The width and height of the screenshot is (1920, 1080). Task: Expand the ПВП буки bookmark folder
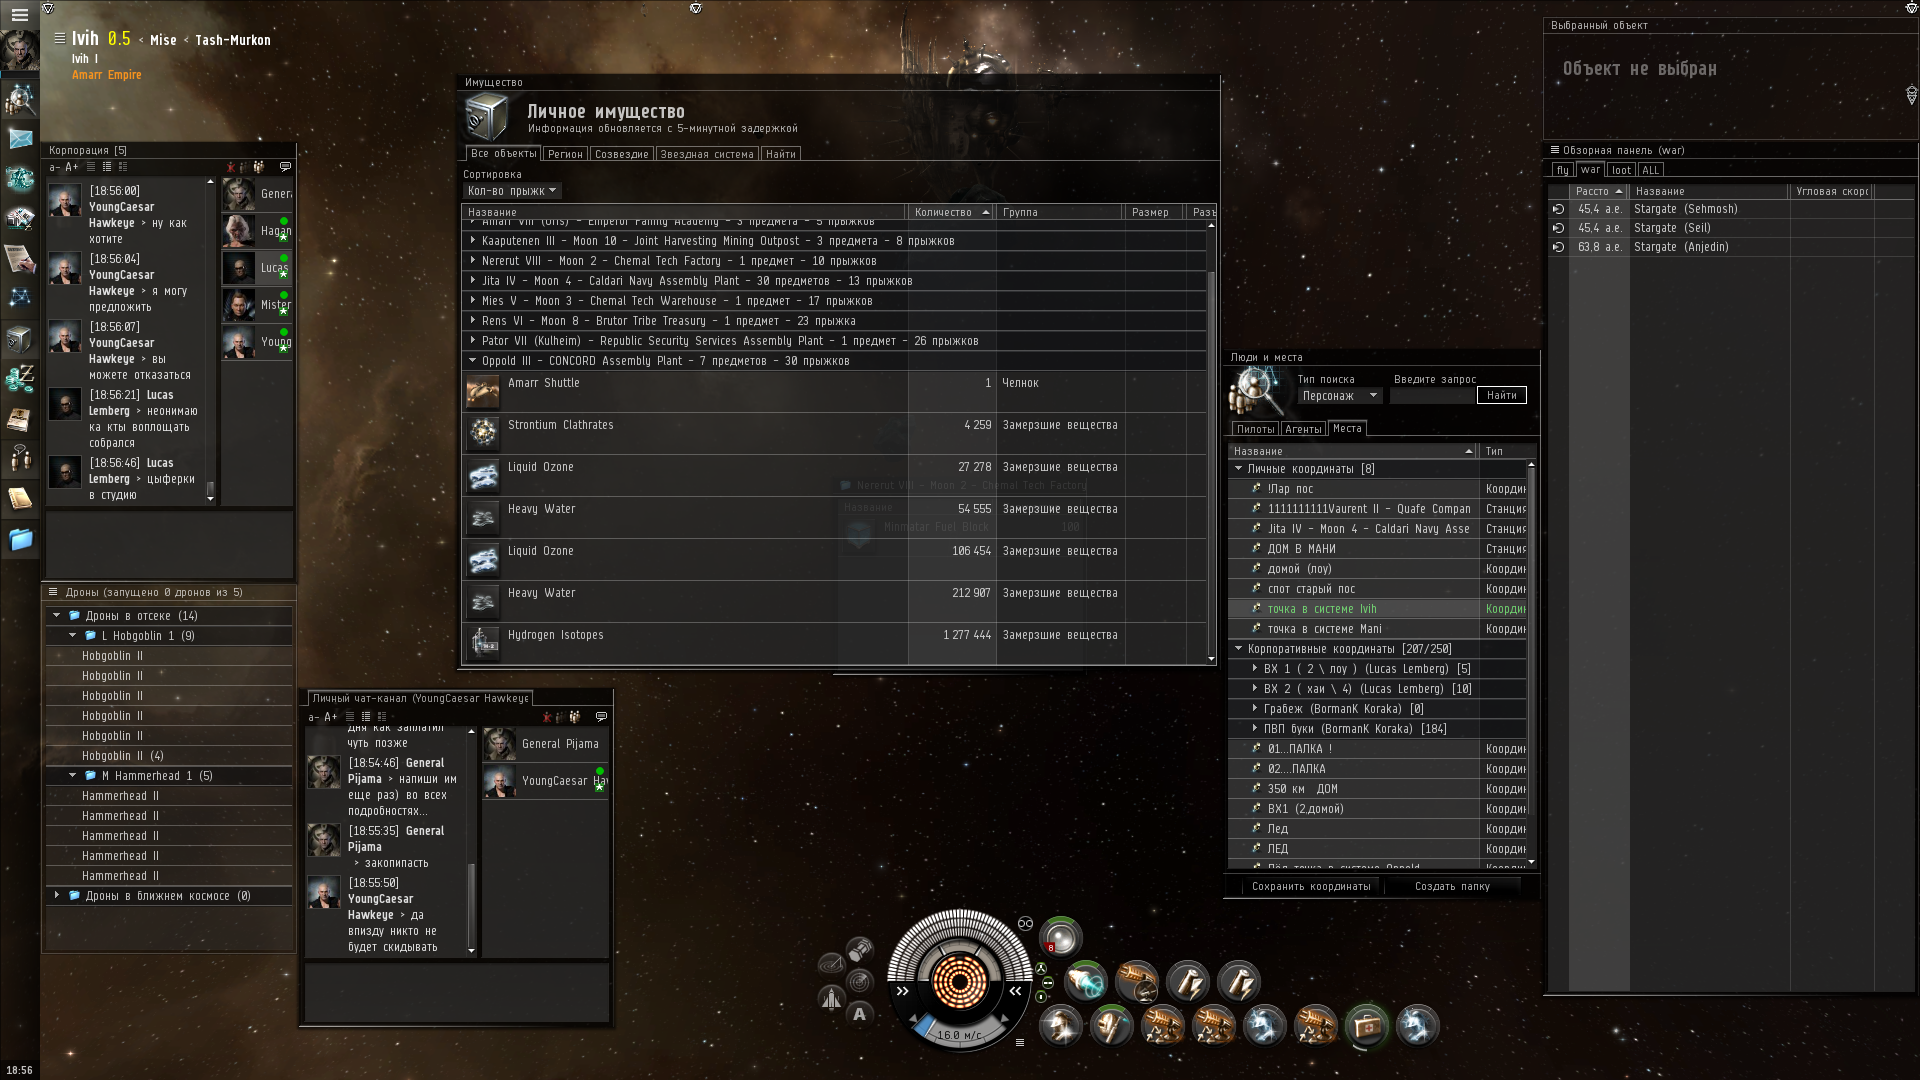[1254, 729]
